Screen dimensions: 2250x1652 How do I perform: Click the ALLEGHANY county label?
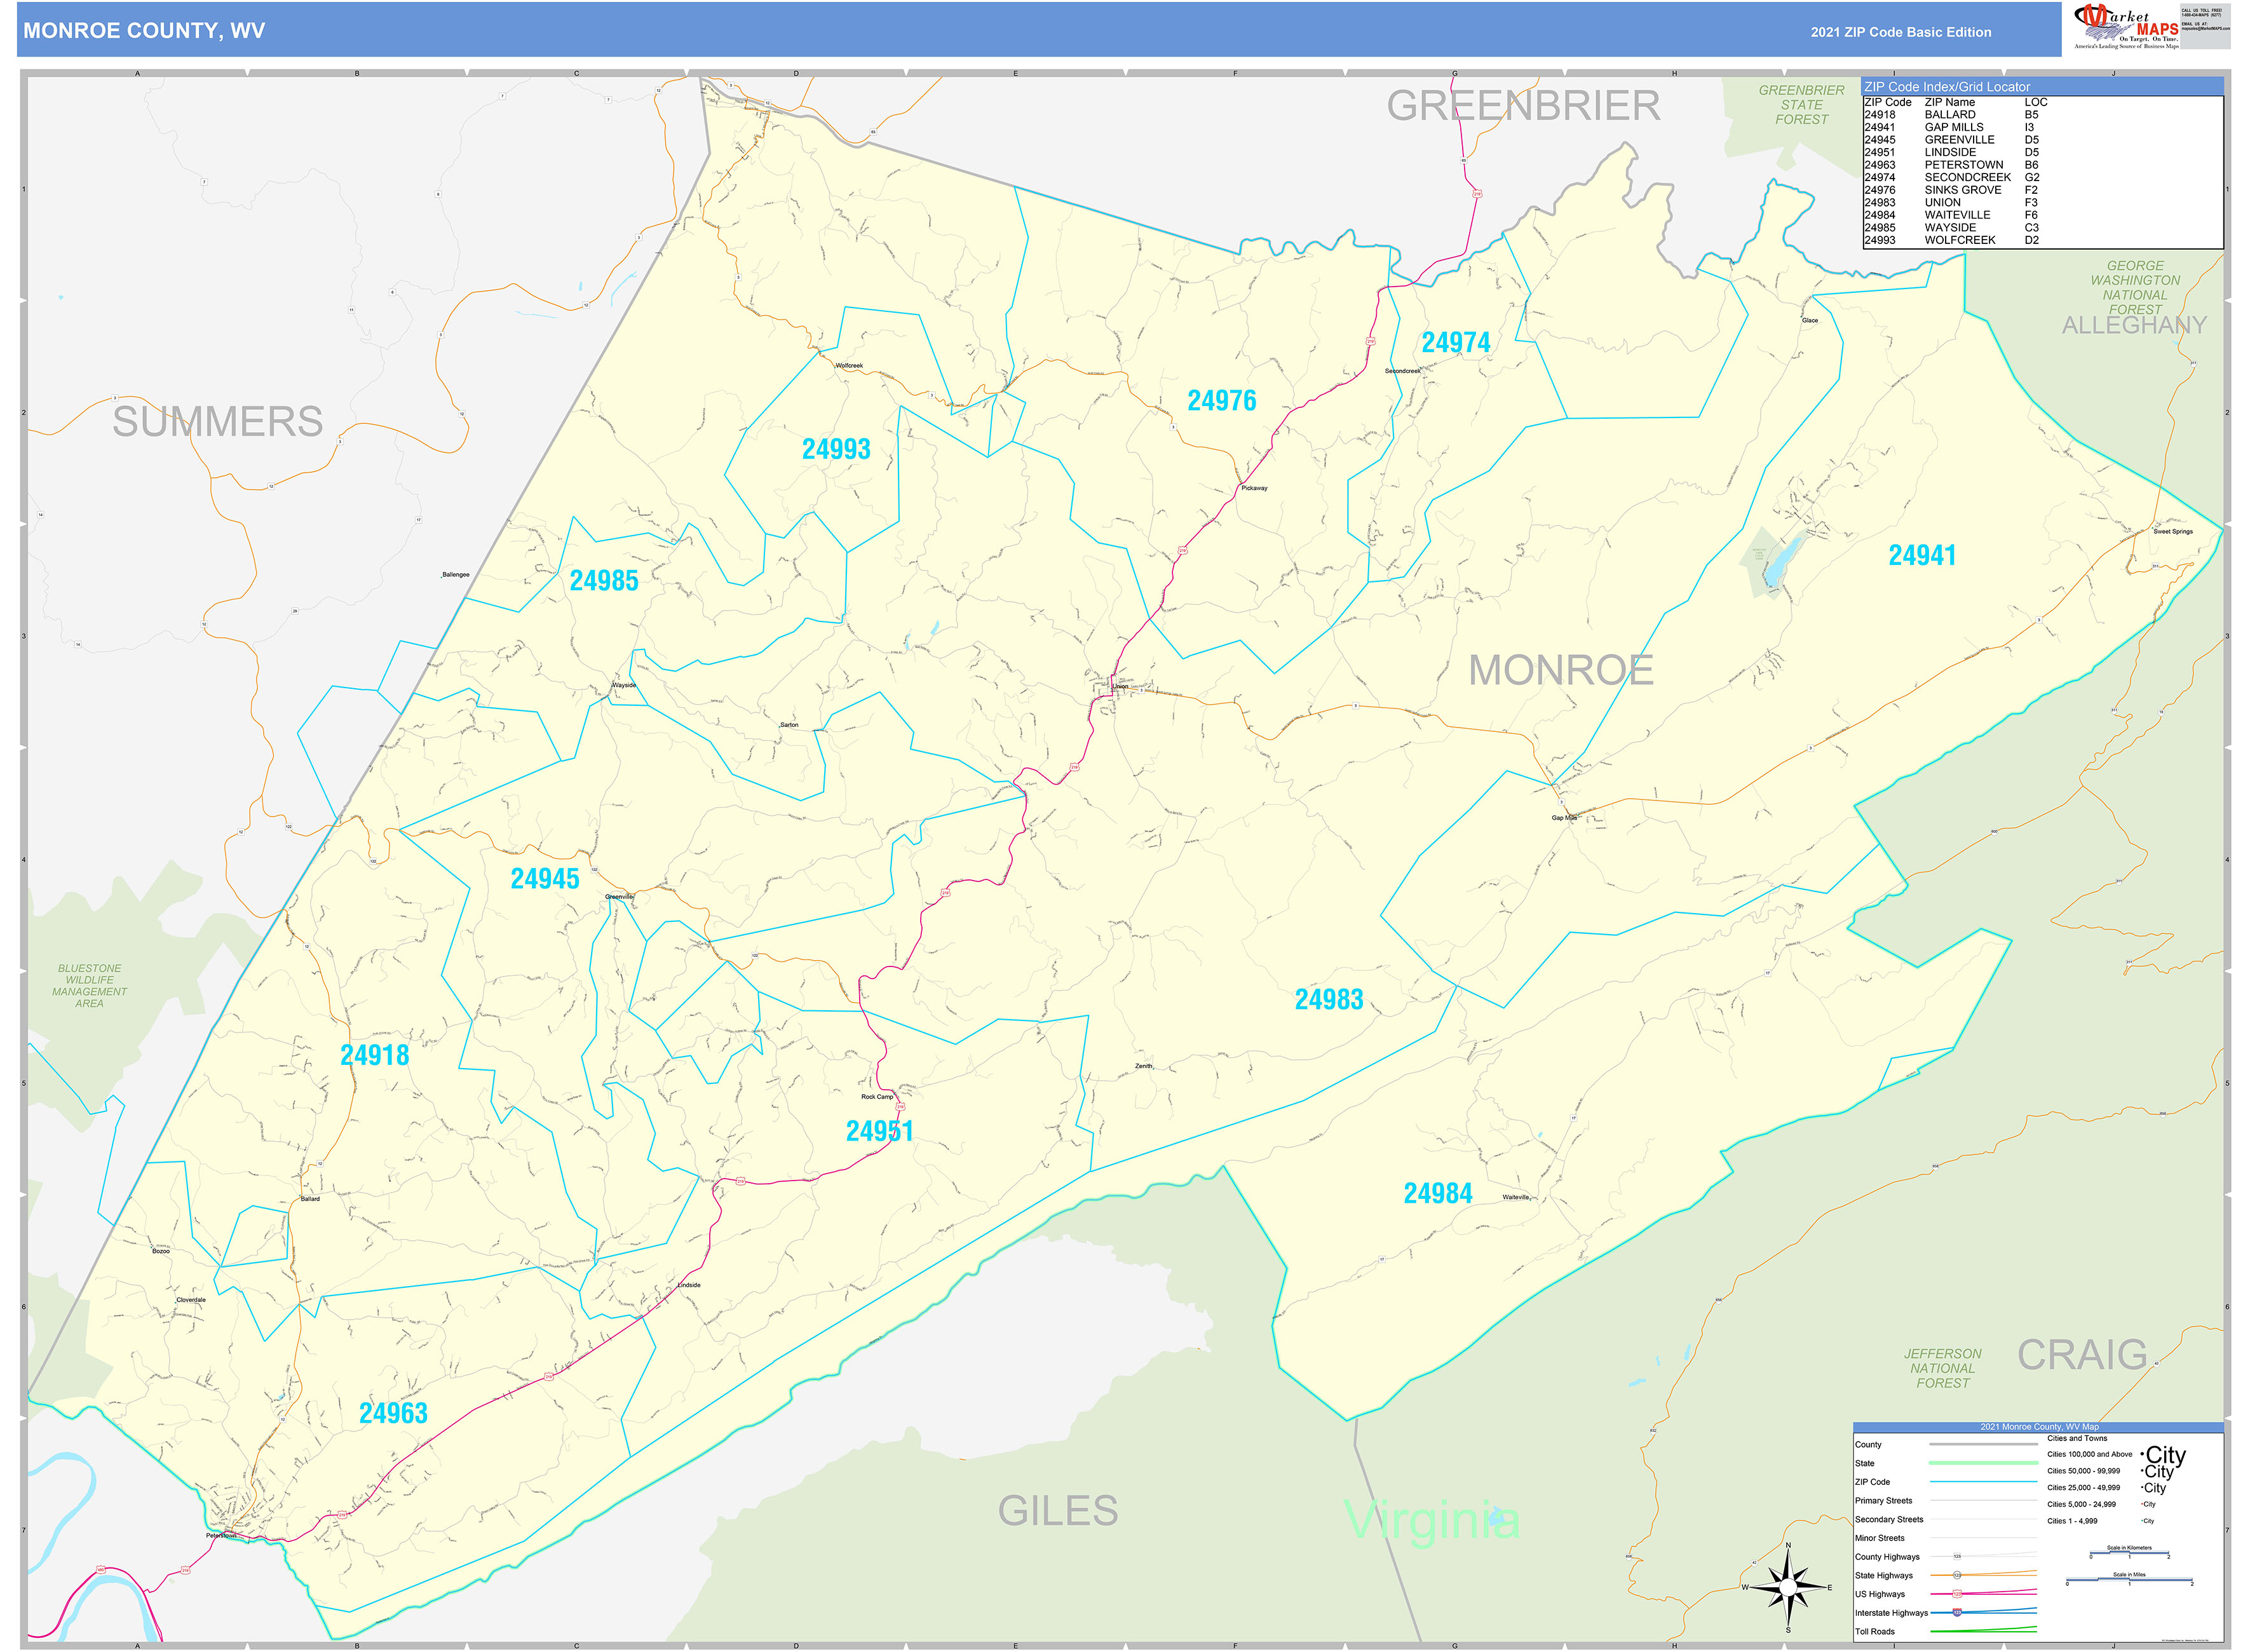tap(2134, 325)
